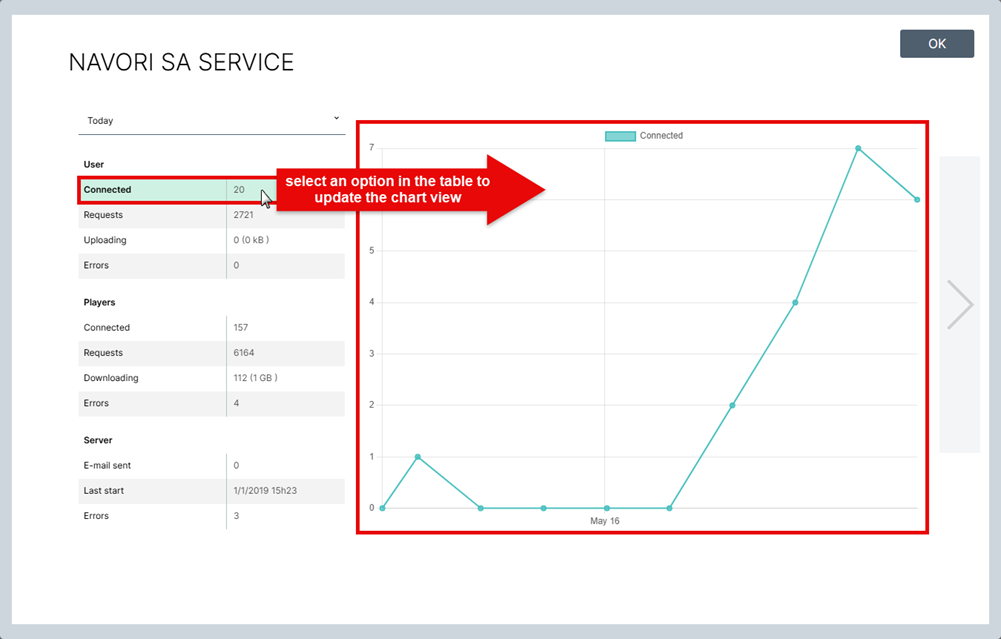Click the User Connected value 20
Image resolution: width=1001 pixels, height=639 pixels.
click(239, 190)
